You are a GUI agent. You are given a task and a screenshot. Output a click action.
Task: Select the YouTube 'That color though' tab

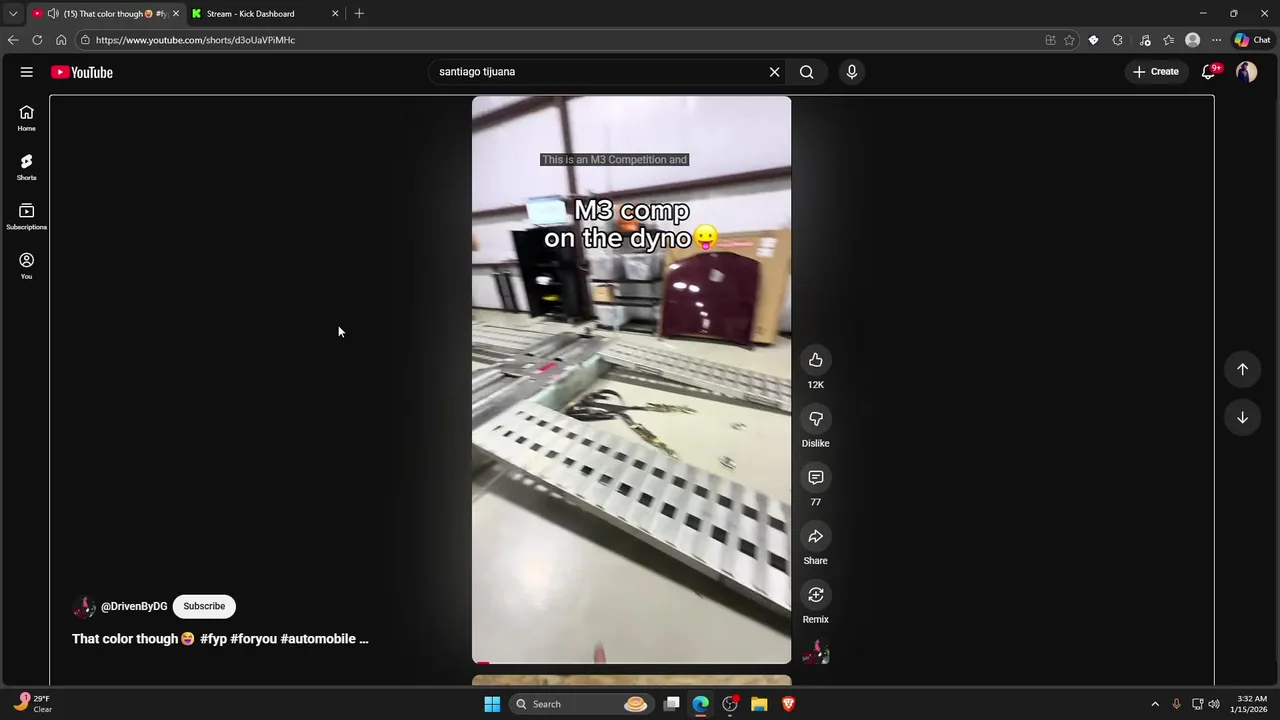pyautogui.click(x=107, y=13)
